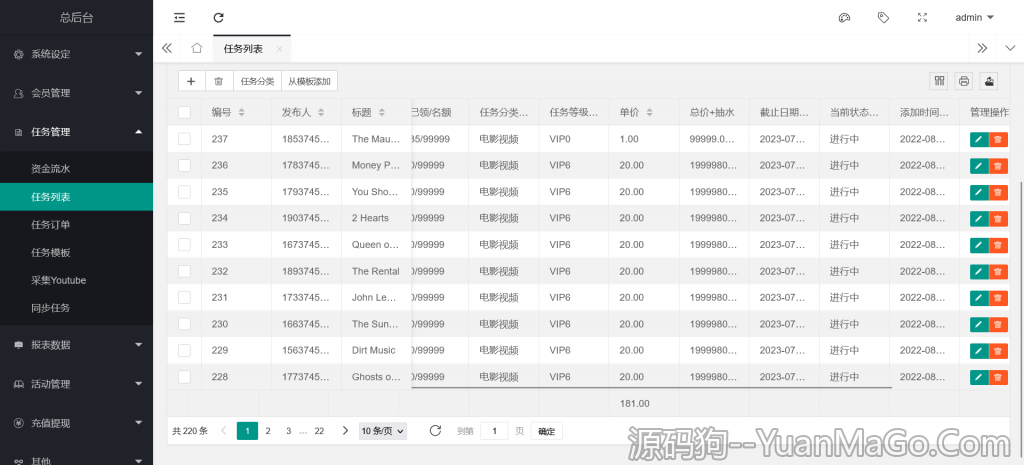Go to next page arrow

click(345, 430)
